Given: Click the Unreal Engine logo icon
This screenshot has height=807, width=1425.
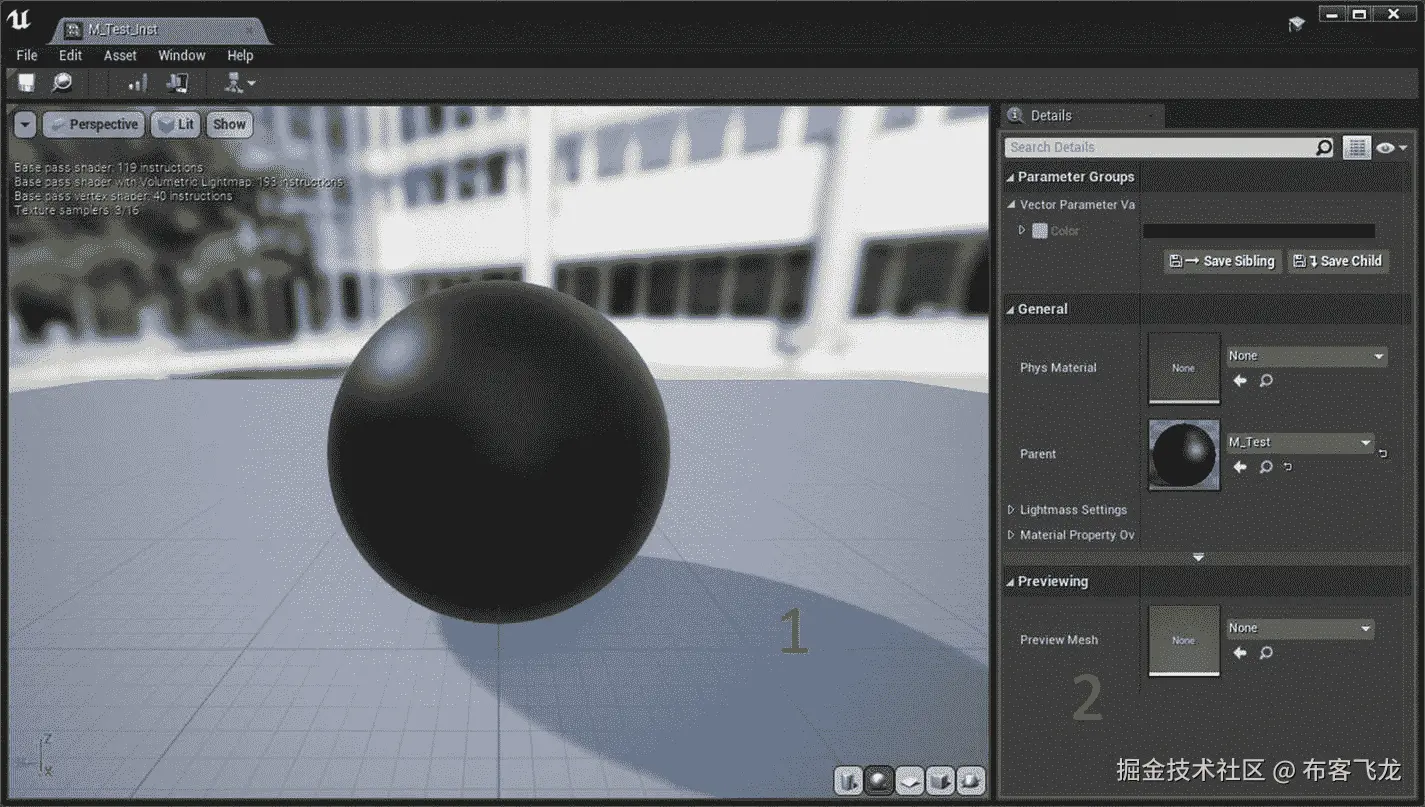Looking at the screenshot, I should coord(19,21).
